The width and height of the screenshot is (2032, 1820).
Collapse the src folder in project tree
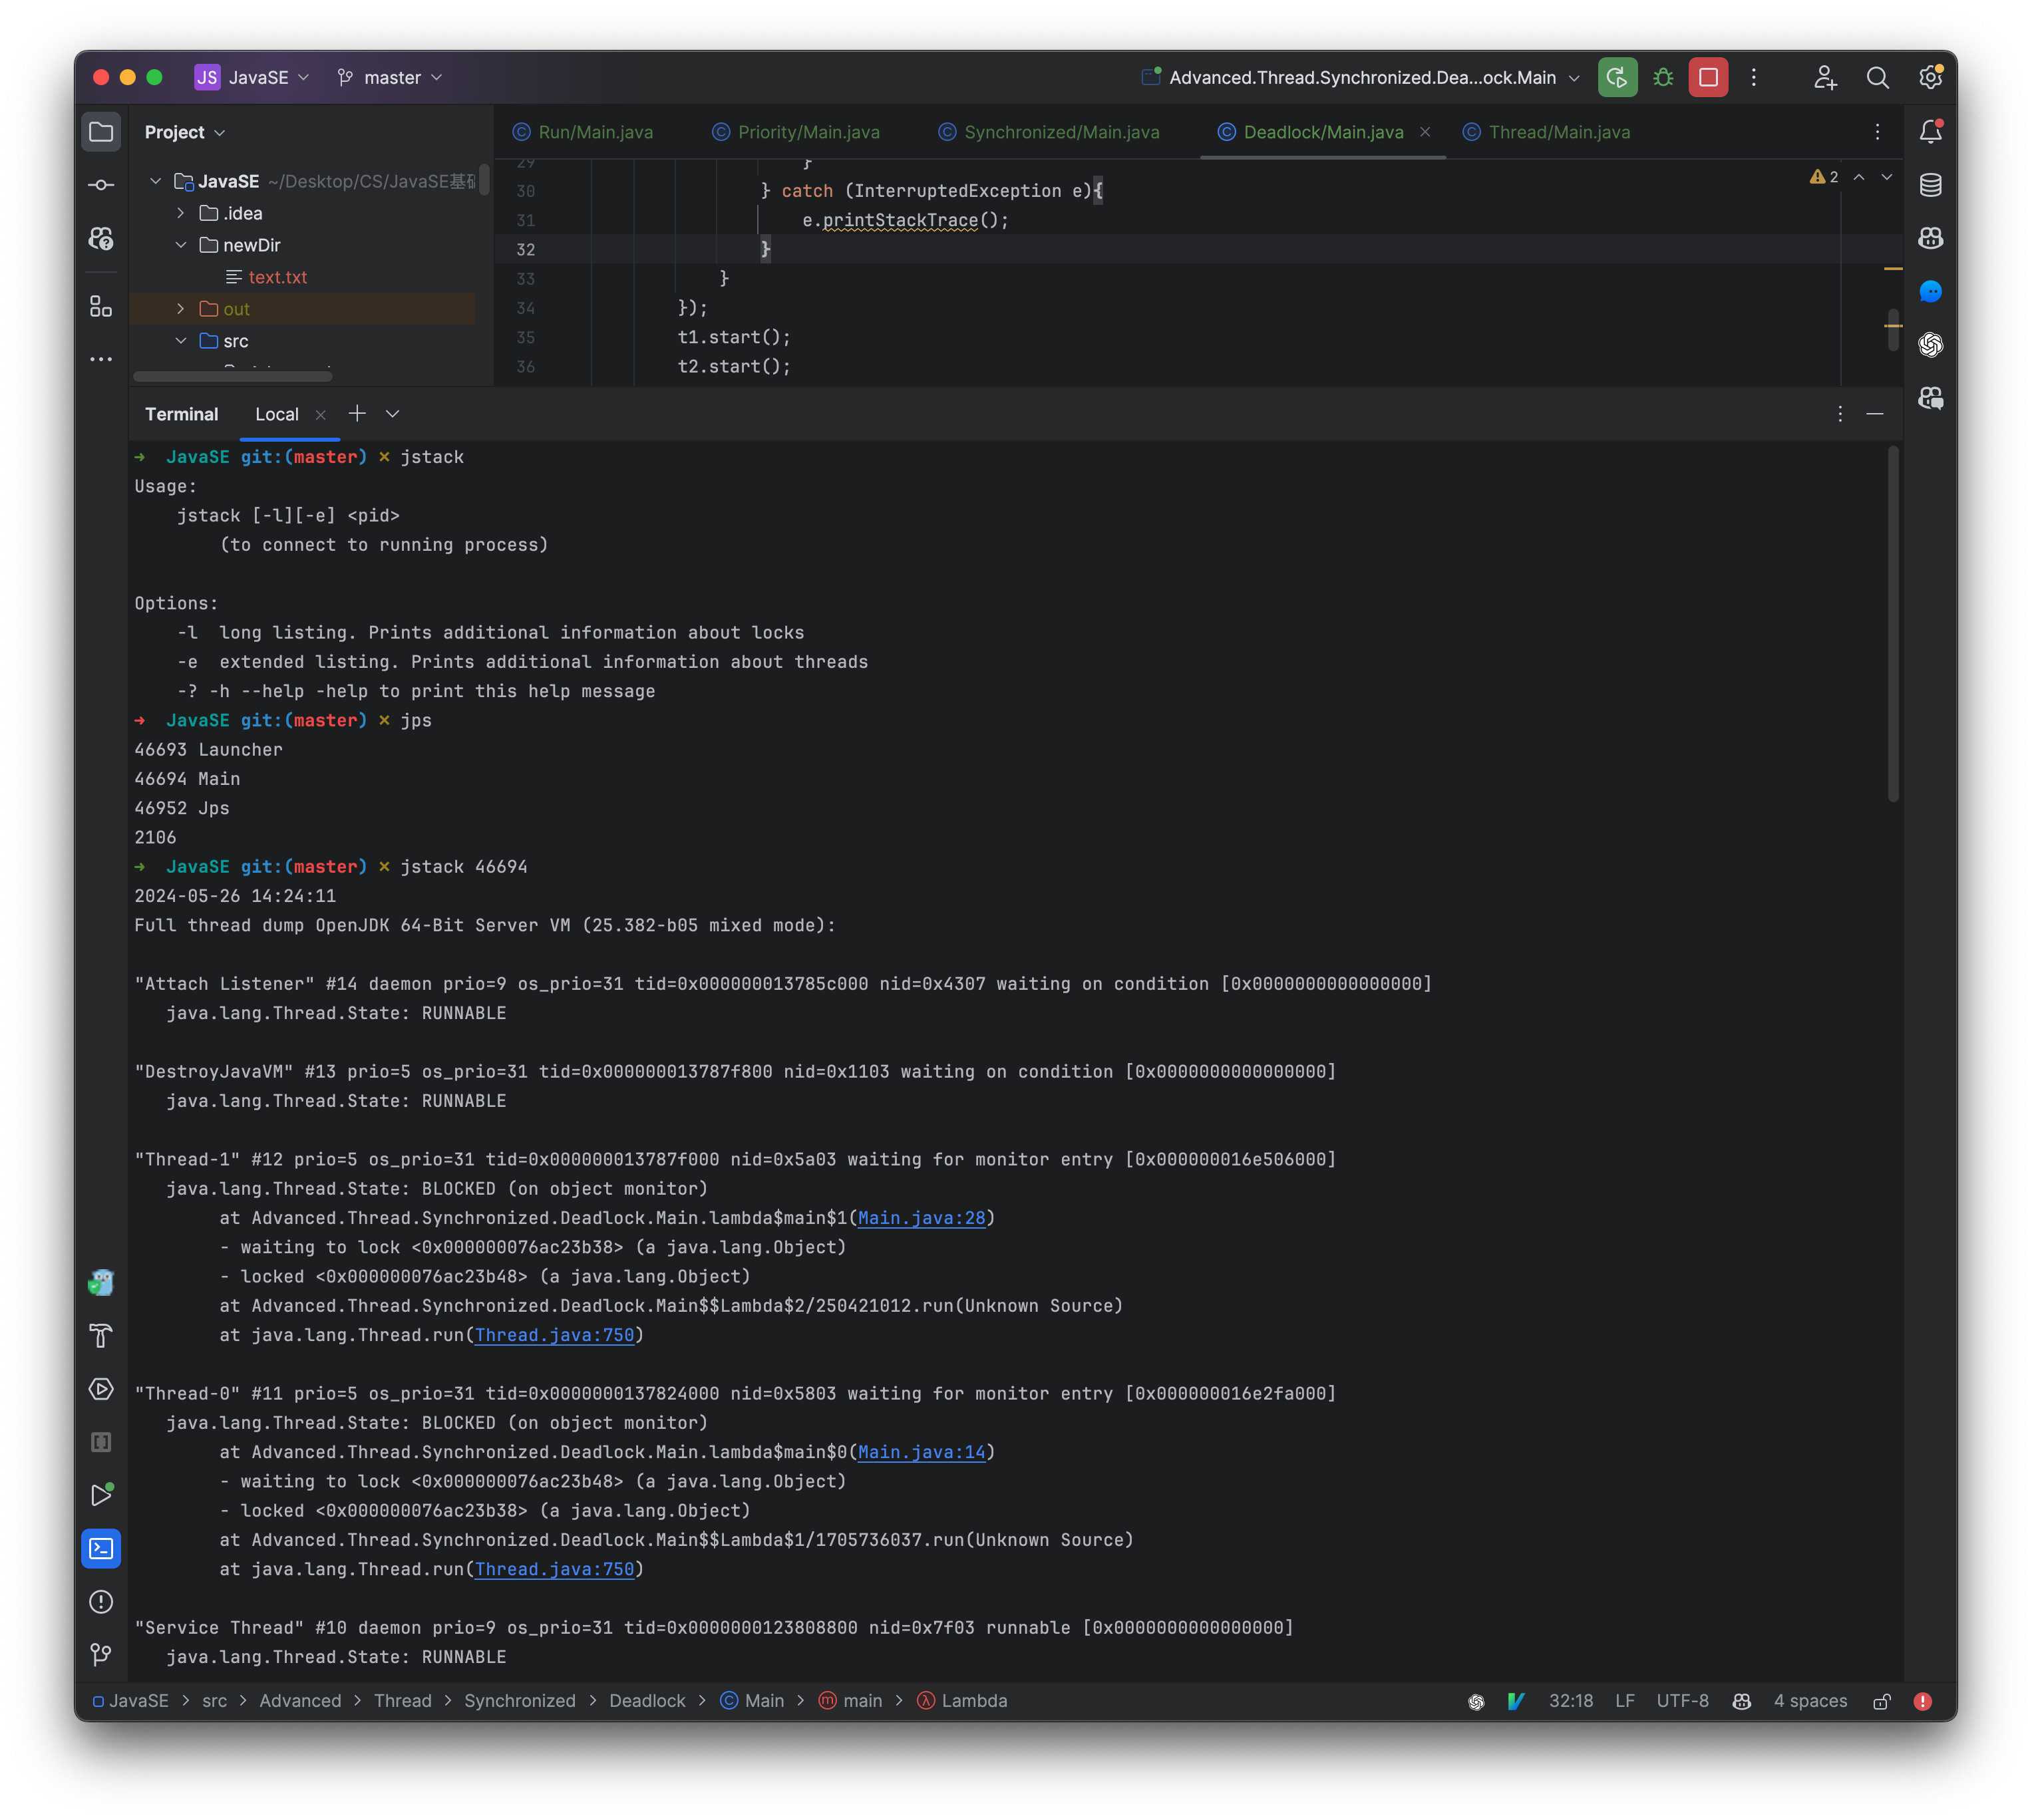[x=182, y=341]
